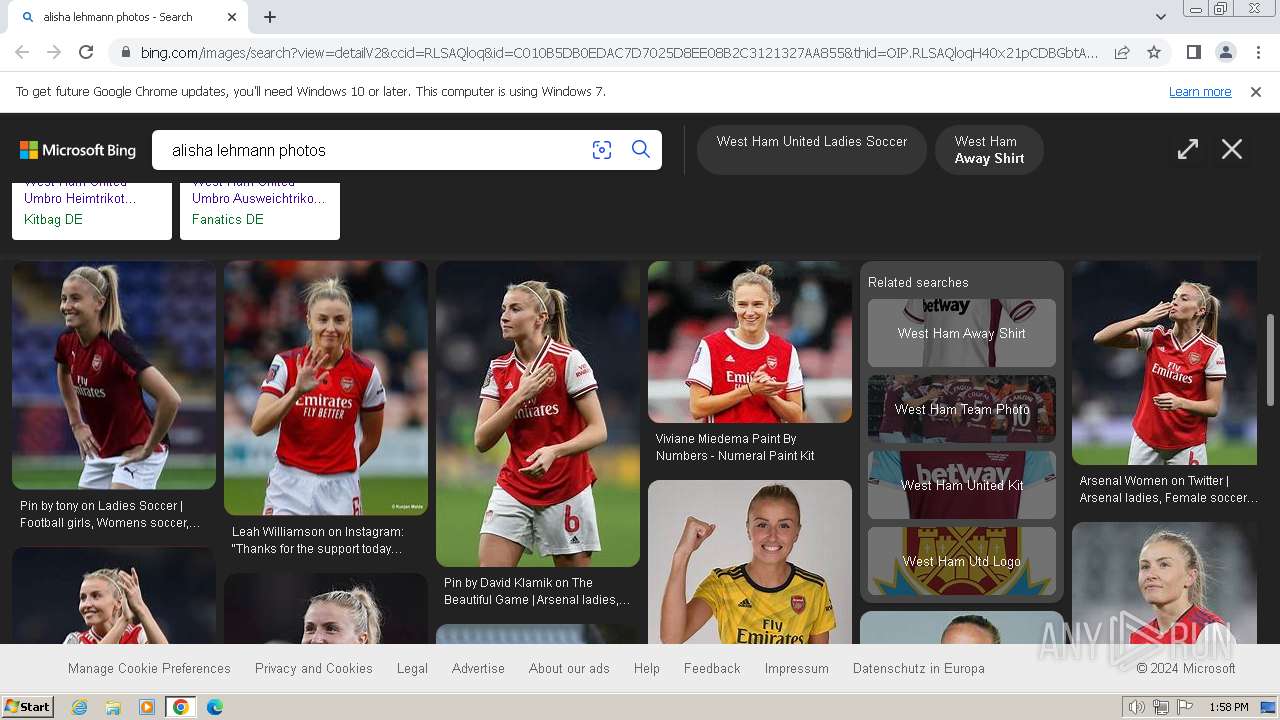Screen dimensions: 1280x720
Task: Open the yellow Fly Emirates jersey image
Action: pyautogui.click(x=750, y=562)
